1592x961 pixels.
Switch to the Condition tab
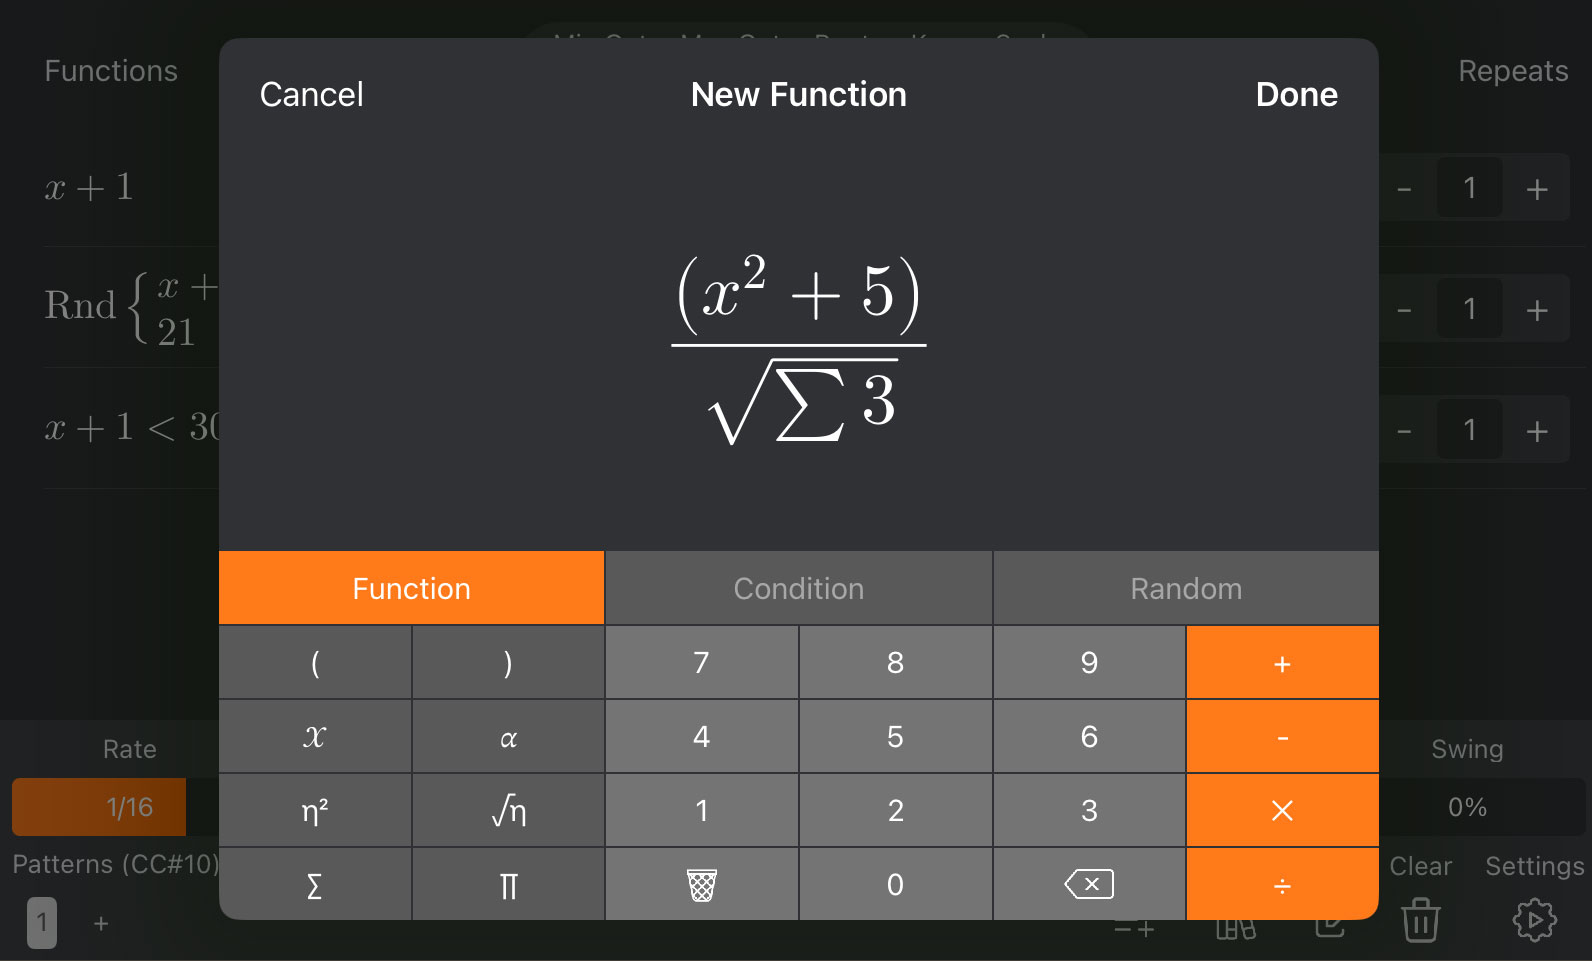[x=798, y=588]
